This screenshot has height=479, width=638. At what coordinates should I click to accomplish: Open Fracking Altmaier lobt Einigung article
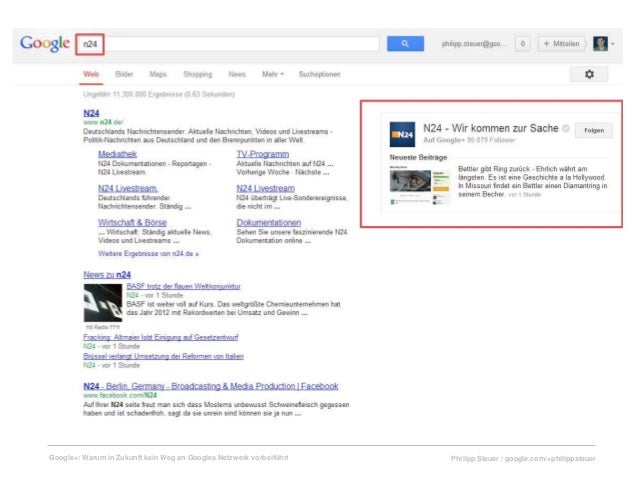point(161,337)
